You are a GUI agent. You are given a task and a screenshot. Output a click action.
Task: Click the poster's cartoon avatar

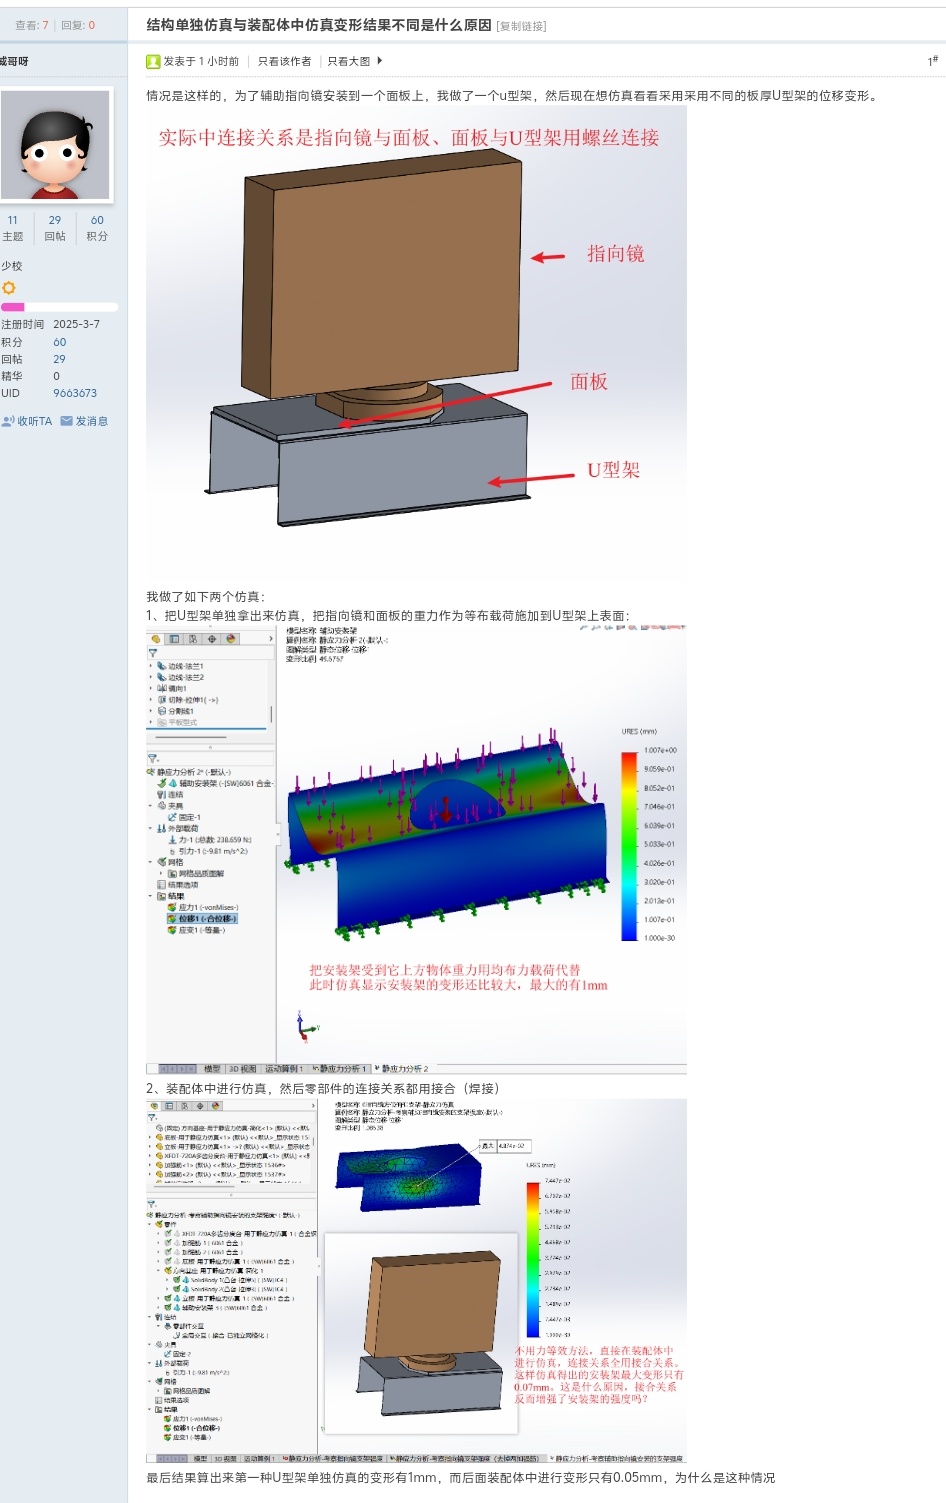(56, 145)
